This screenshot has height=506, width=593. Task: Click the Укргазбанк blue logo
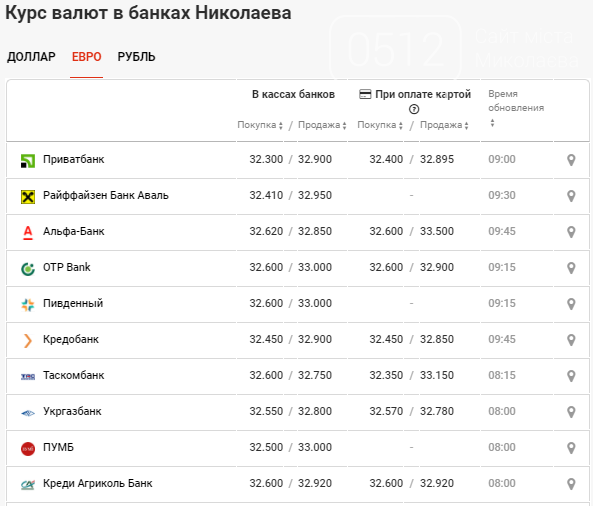click(x=28, y=413)
